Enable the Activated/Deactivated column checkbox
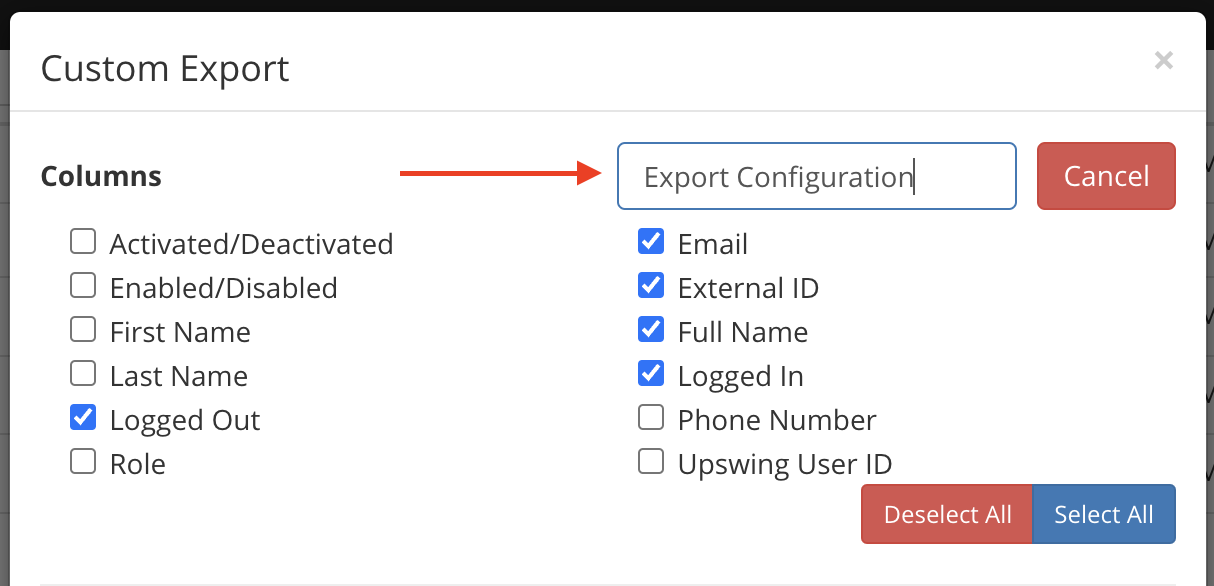The height and width of the screenshot is (586, 1214). coord(83,241)
